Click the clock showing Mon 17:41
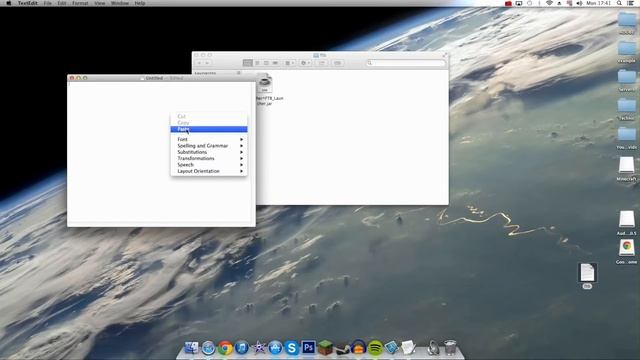The image size is (640, 360). tap(599, 3)
